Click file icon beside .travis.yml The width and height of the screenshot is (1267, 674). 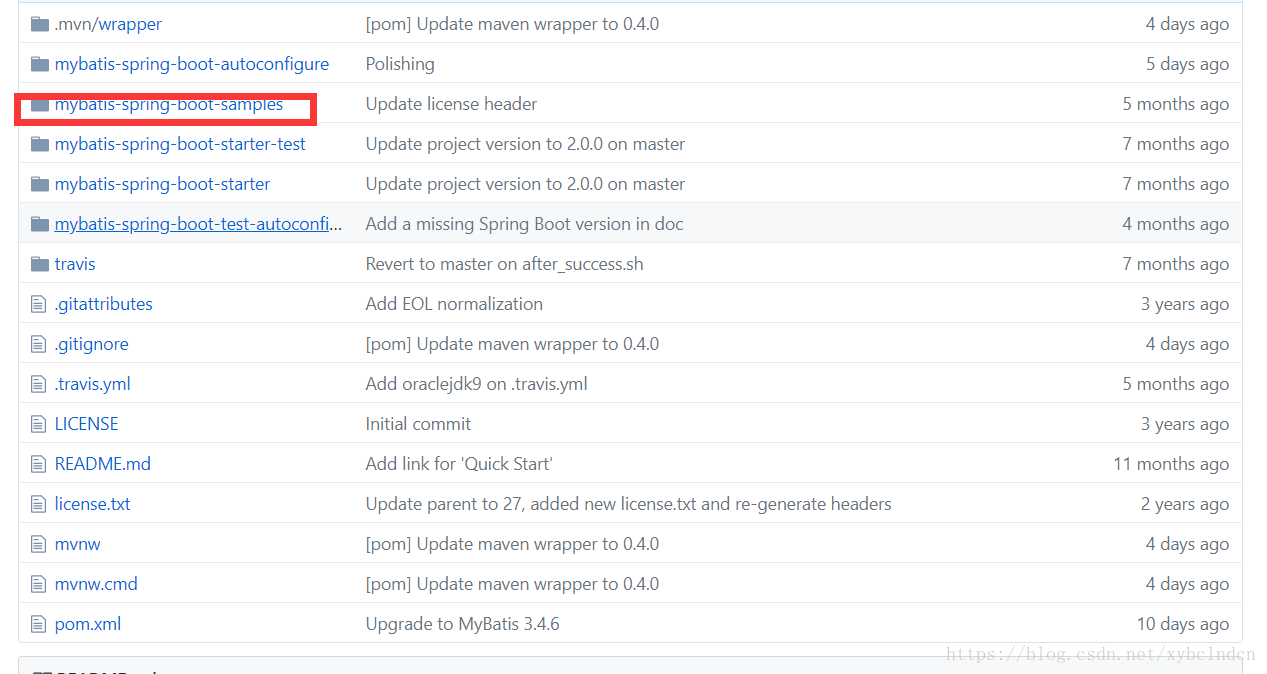point(39,384)
